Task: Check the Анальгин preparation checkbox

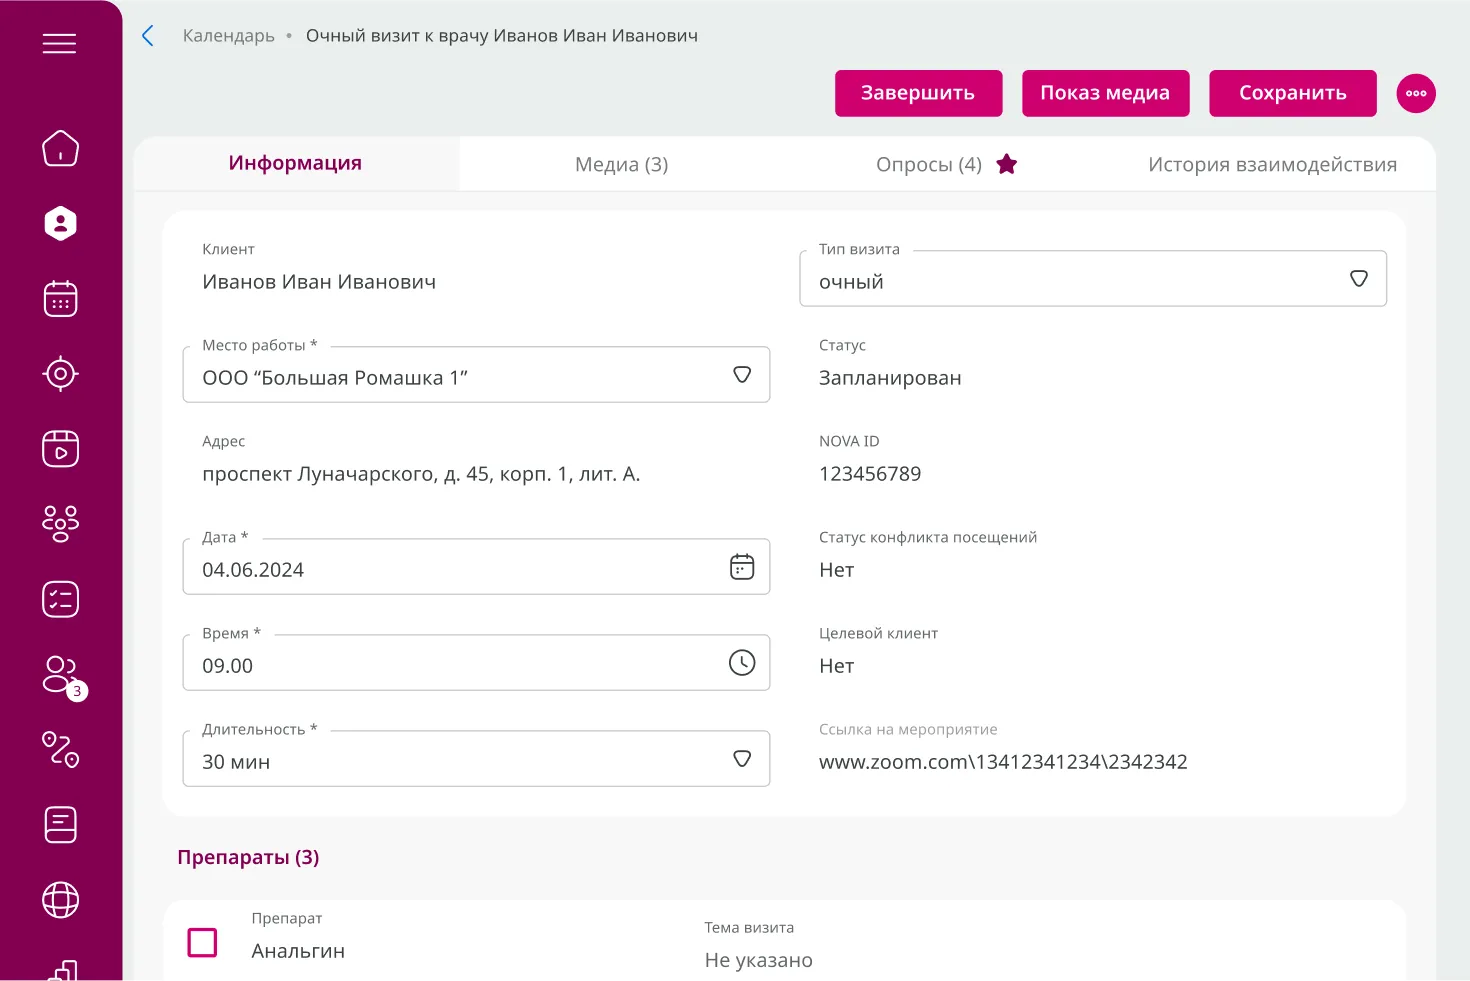Action: coord(203,942)
